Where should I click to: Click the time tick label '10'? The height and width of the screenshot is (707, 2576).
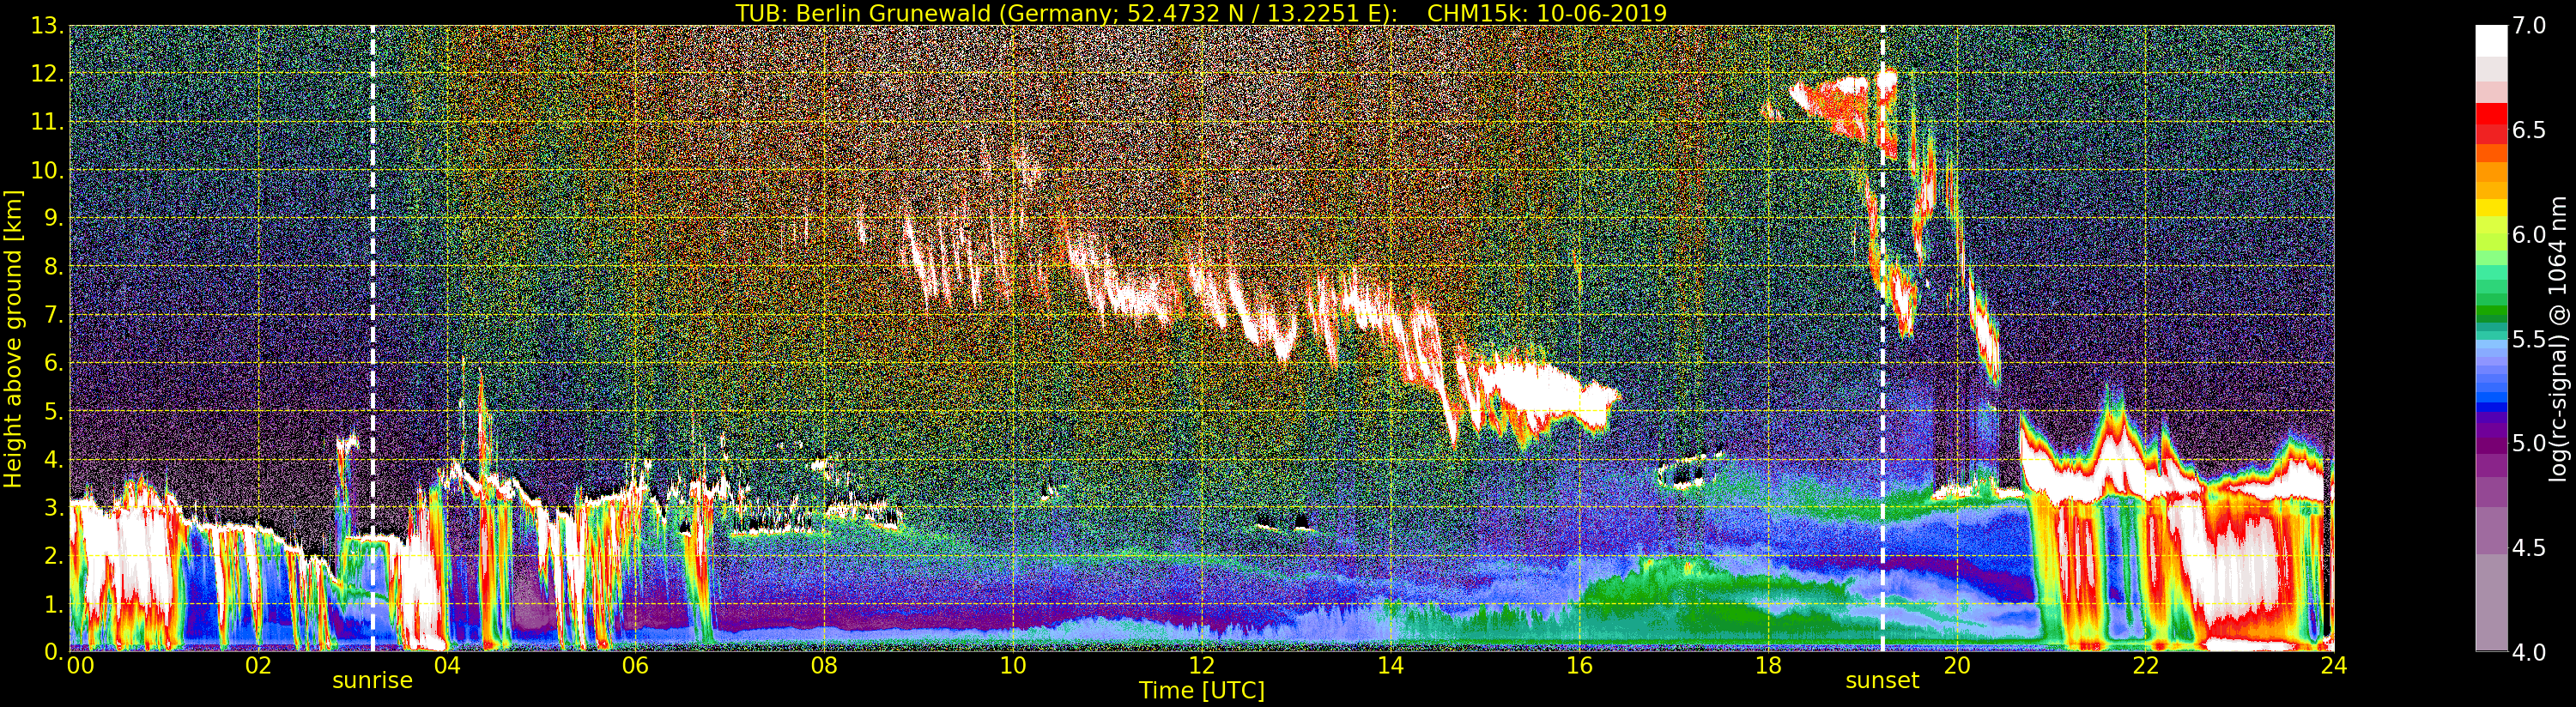click(x=1013, y=665)
